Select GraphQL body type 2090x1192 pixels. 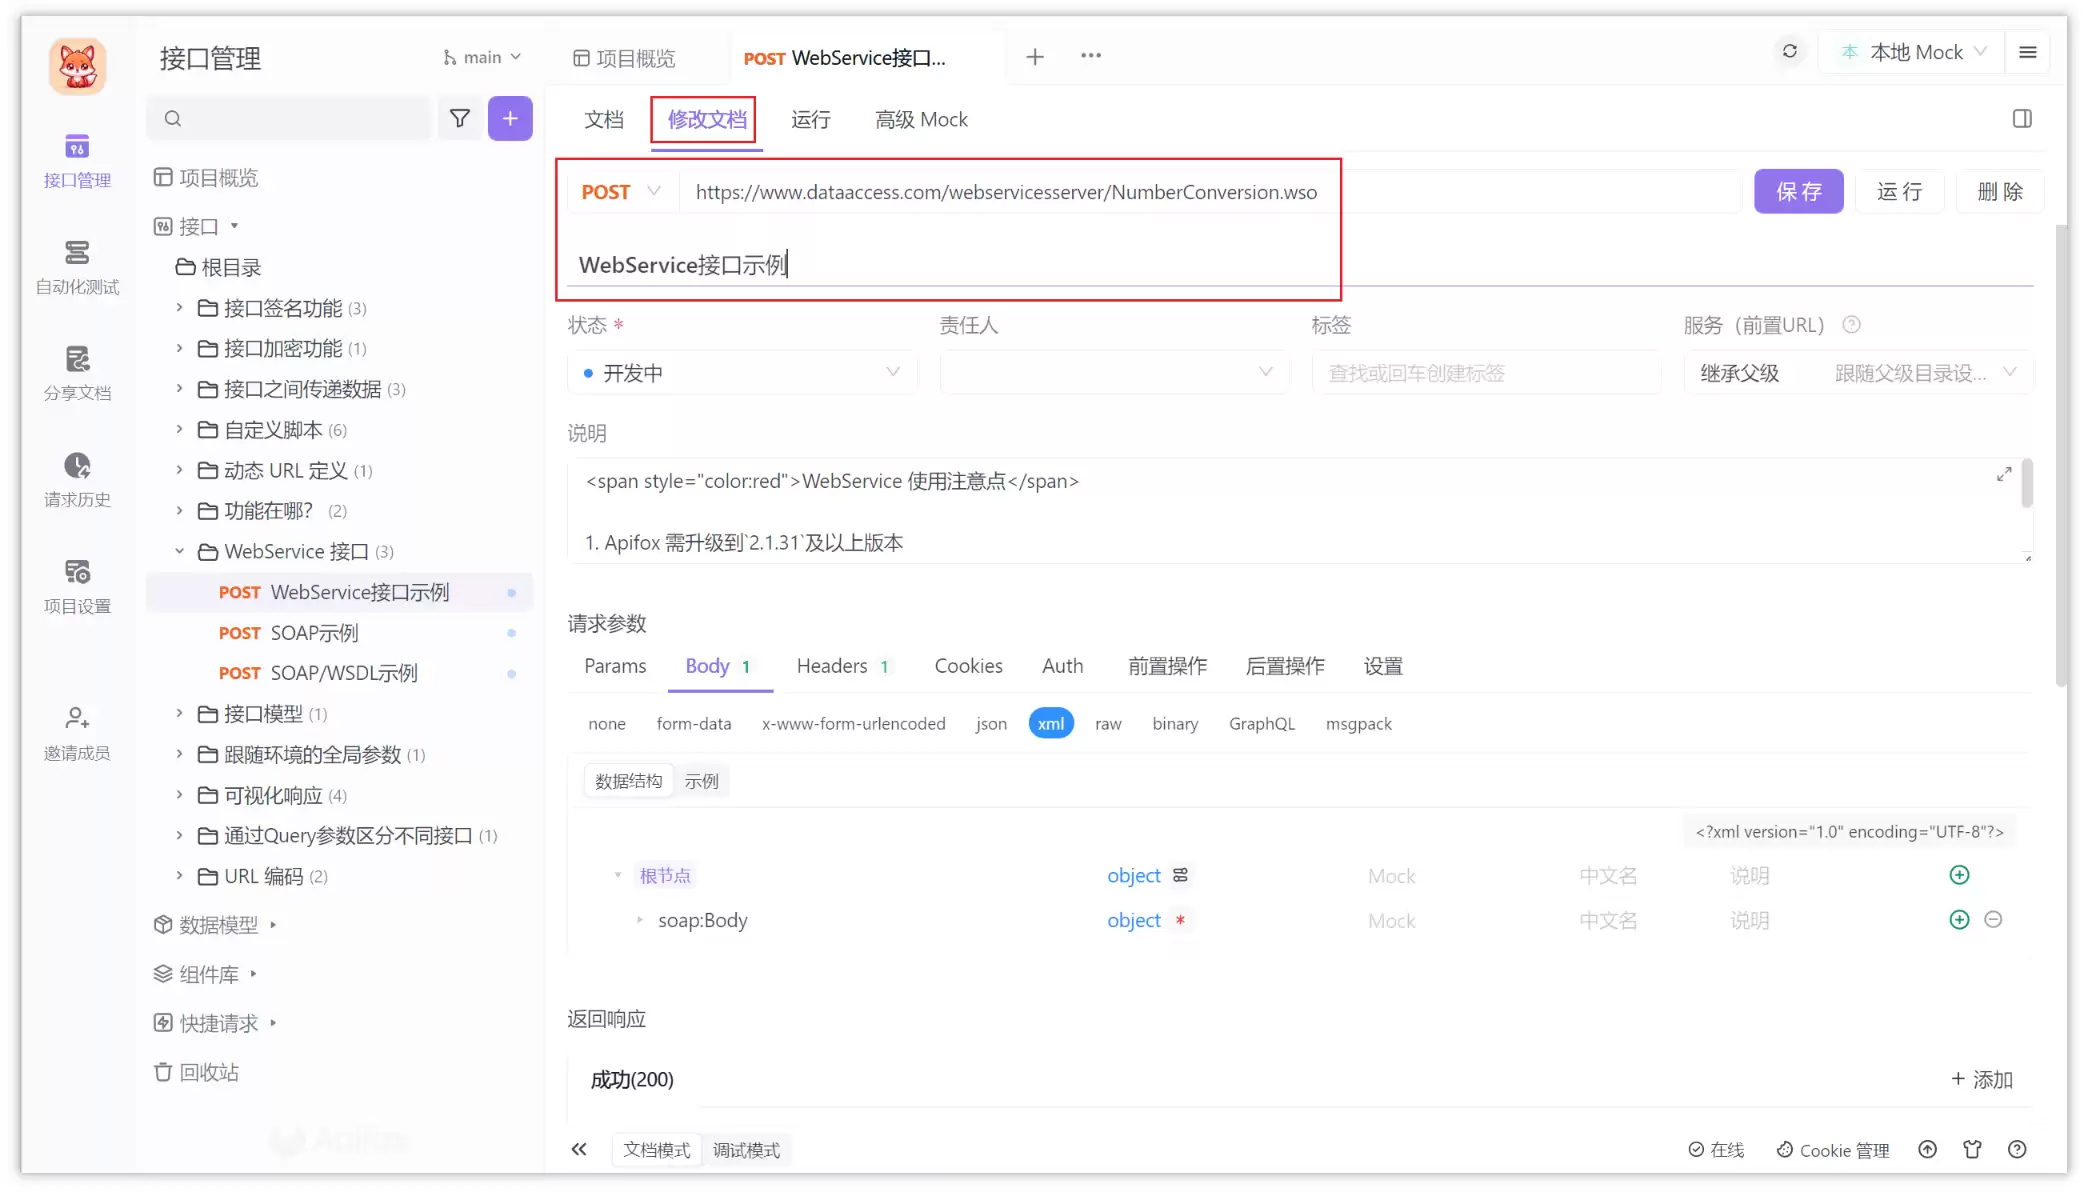(x=1262, y=724)
